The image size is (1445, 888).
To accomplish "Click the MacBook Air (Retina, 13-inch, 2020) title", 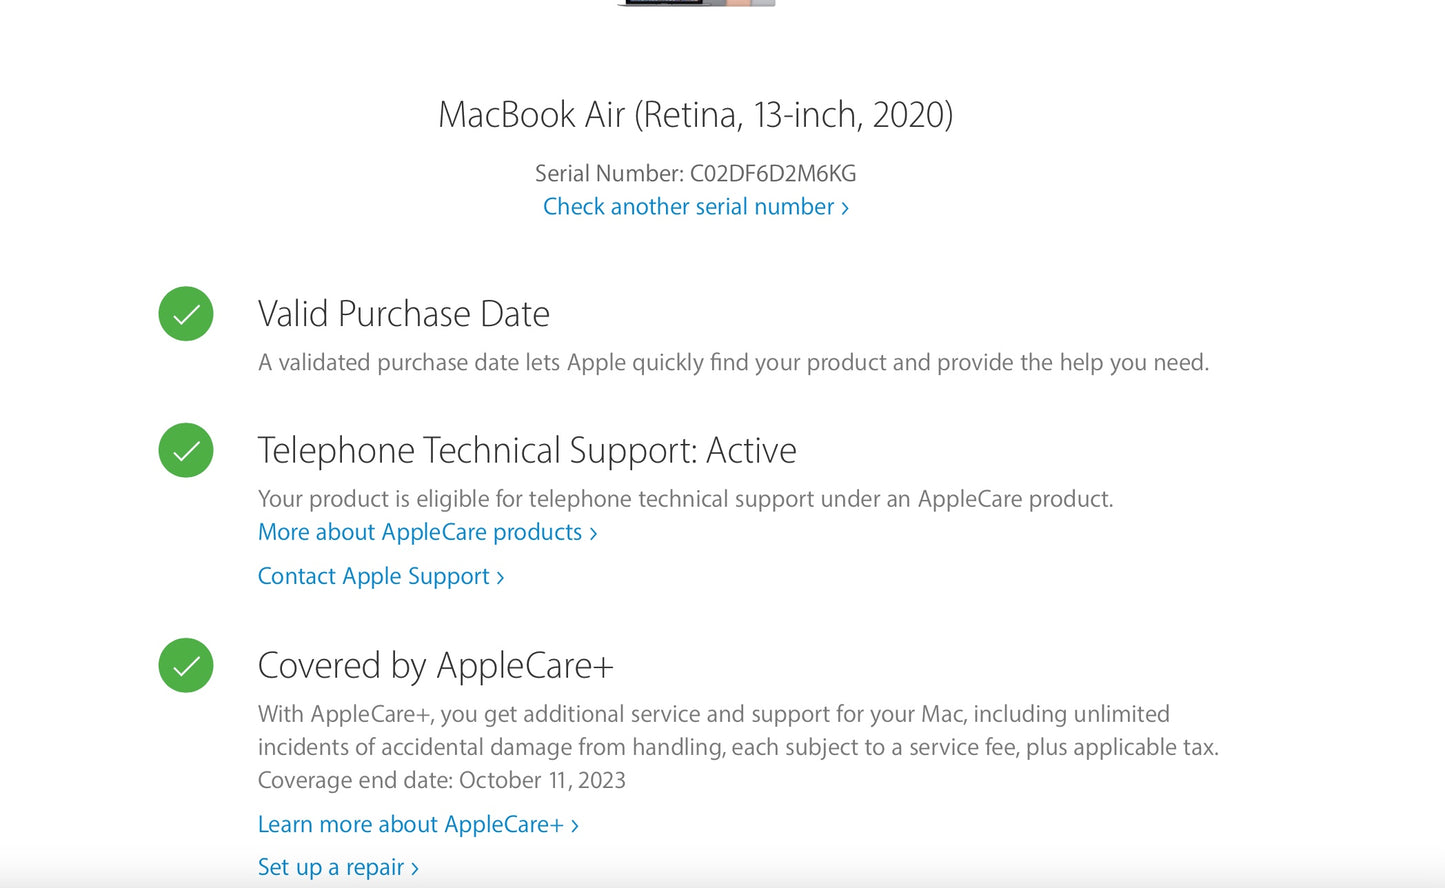I will click(695, 115).
